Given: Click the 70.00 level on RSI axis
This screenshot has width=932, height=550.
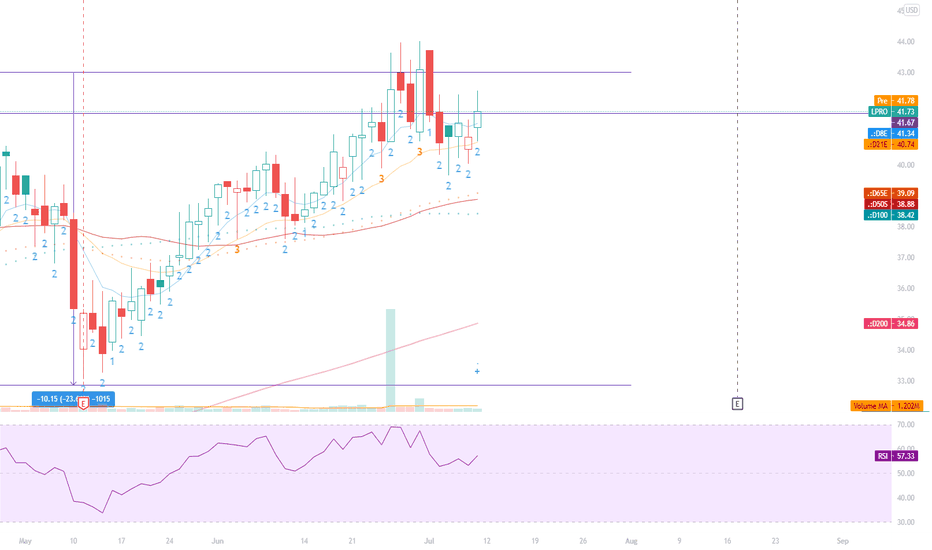Looking at the screenshot, I should click(x=906, y=425).
